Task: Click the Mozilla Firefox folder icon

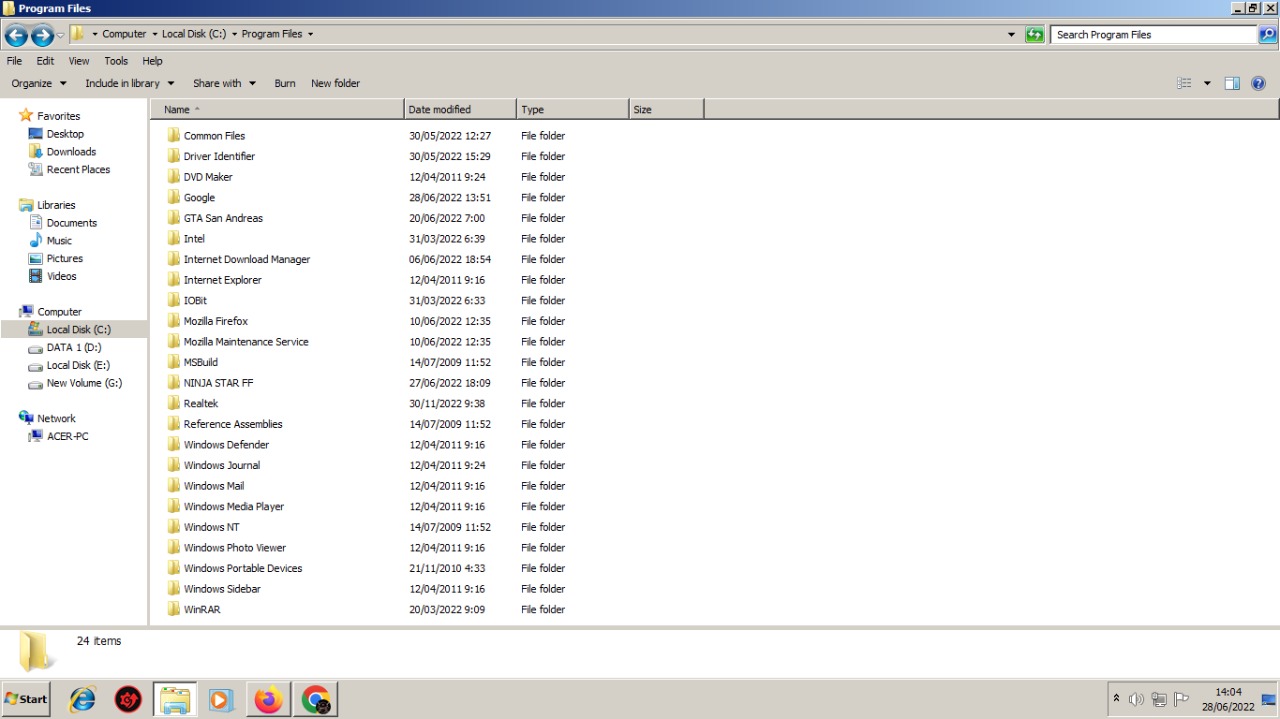Action: coord(174,321)
